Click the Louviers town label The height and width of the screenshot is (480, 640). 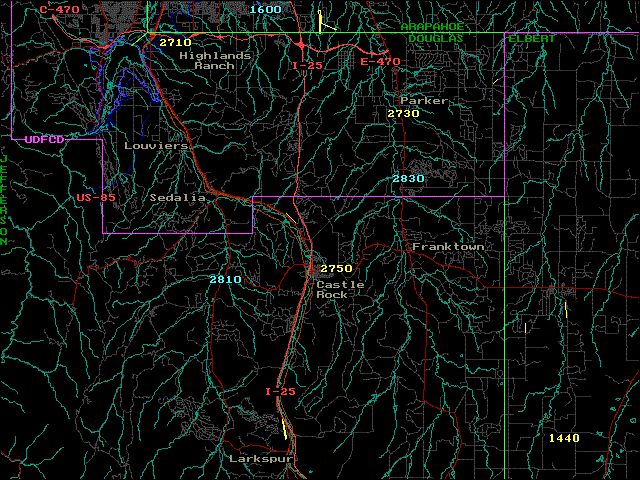pos(156,145)
